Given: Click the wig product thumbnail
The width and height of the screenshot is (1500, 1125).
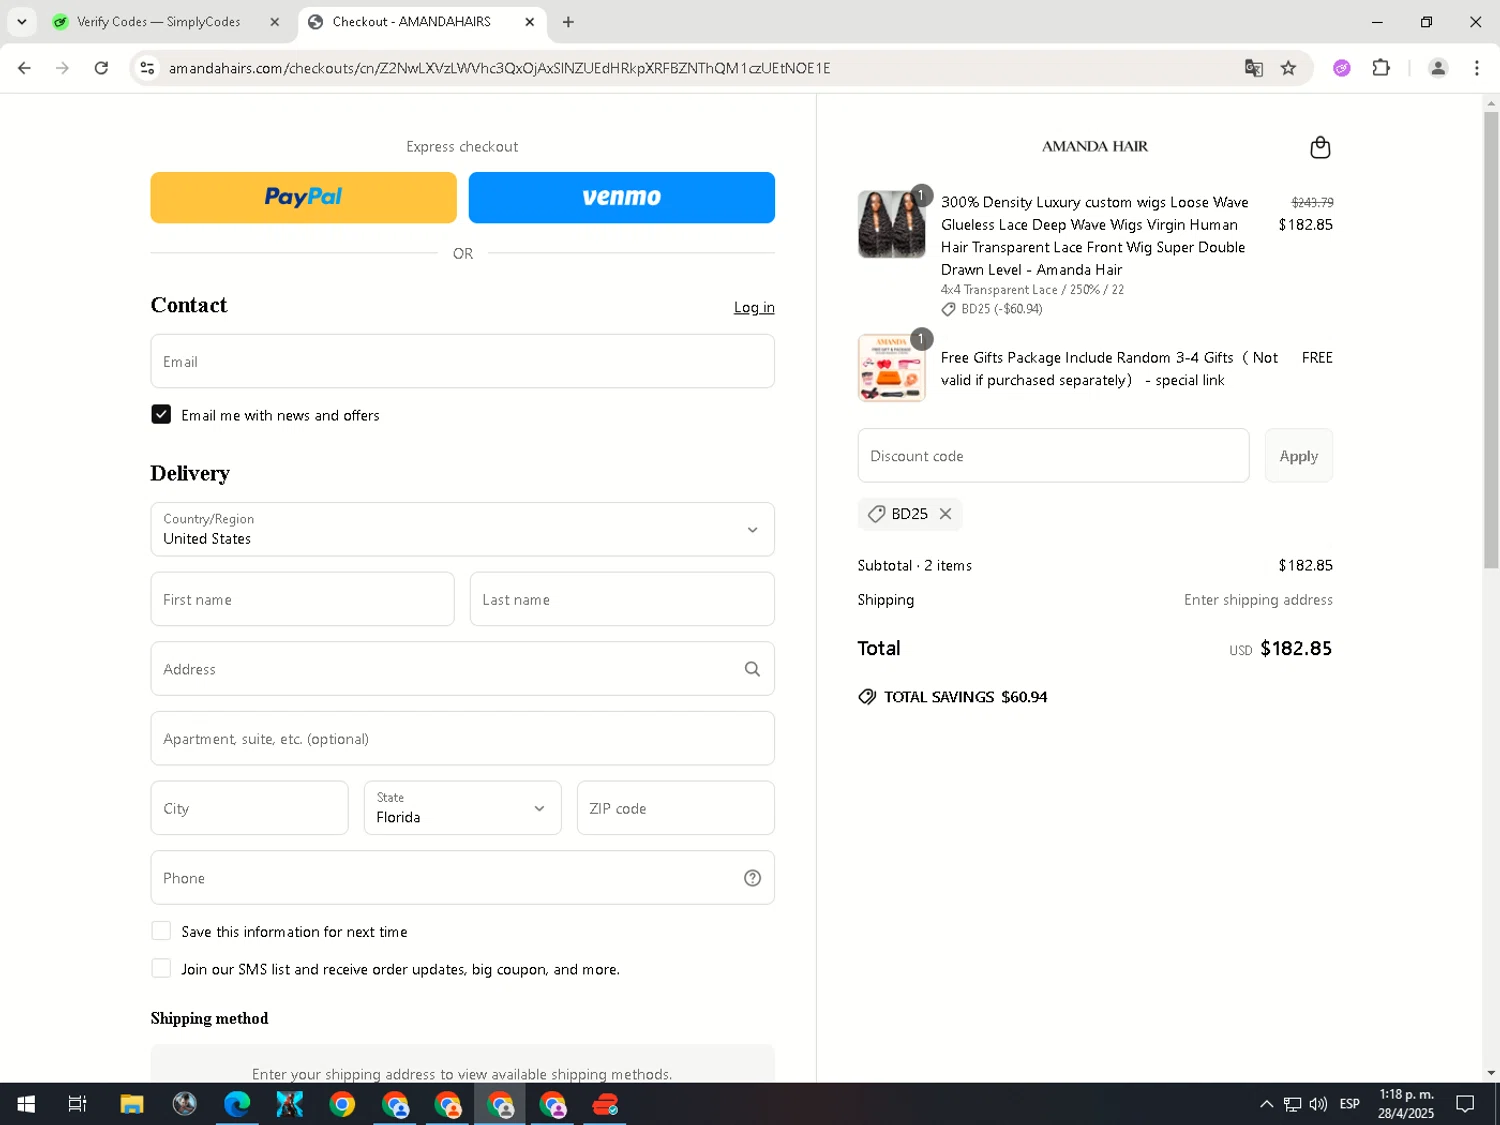Looking at the screenshot, I should click(x=891, y=225).
